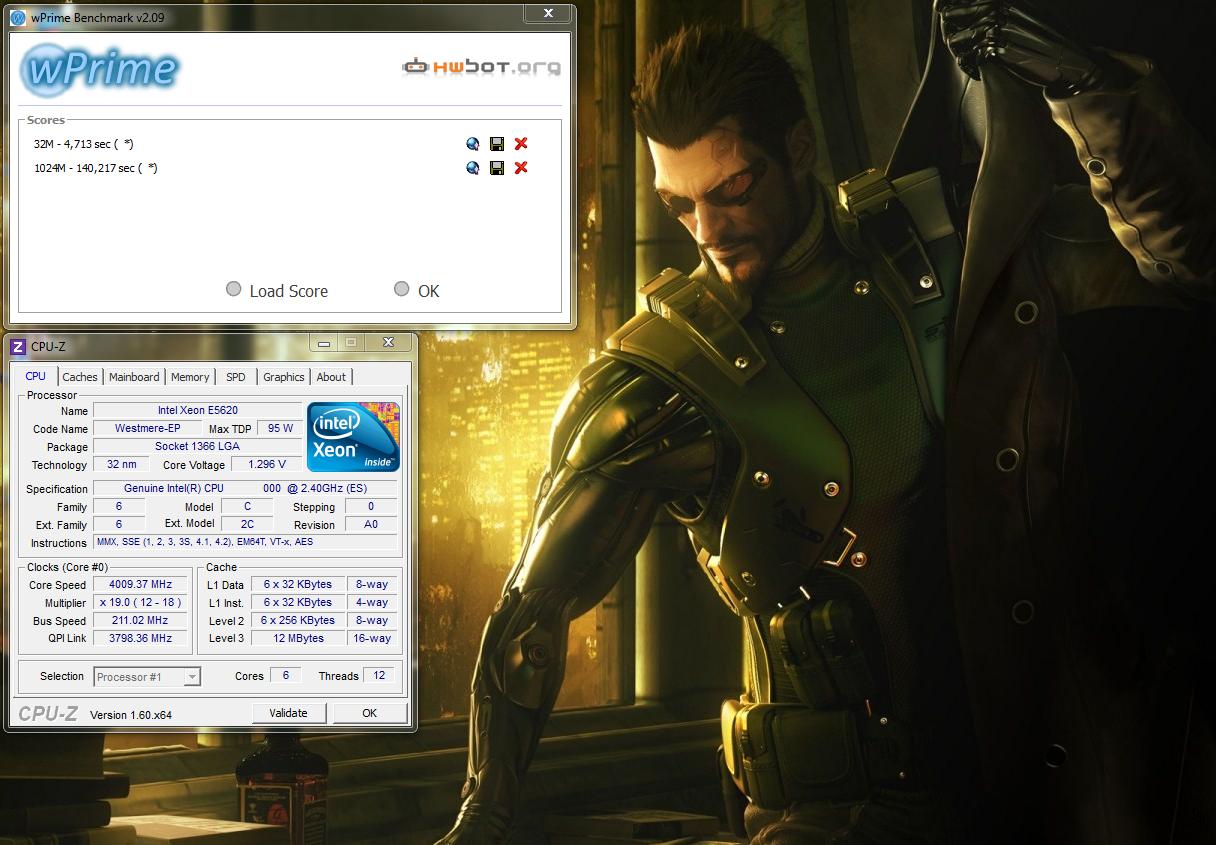Open the About tab
Image resolution: width=1216 pixels, height=845 pixels.
331,377
